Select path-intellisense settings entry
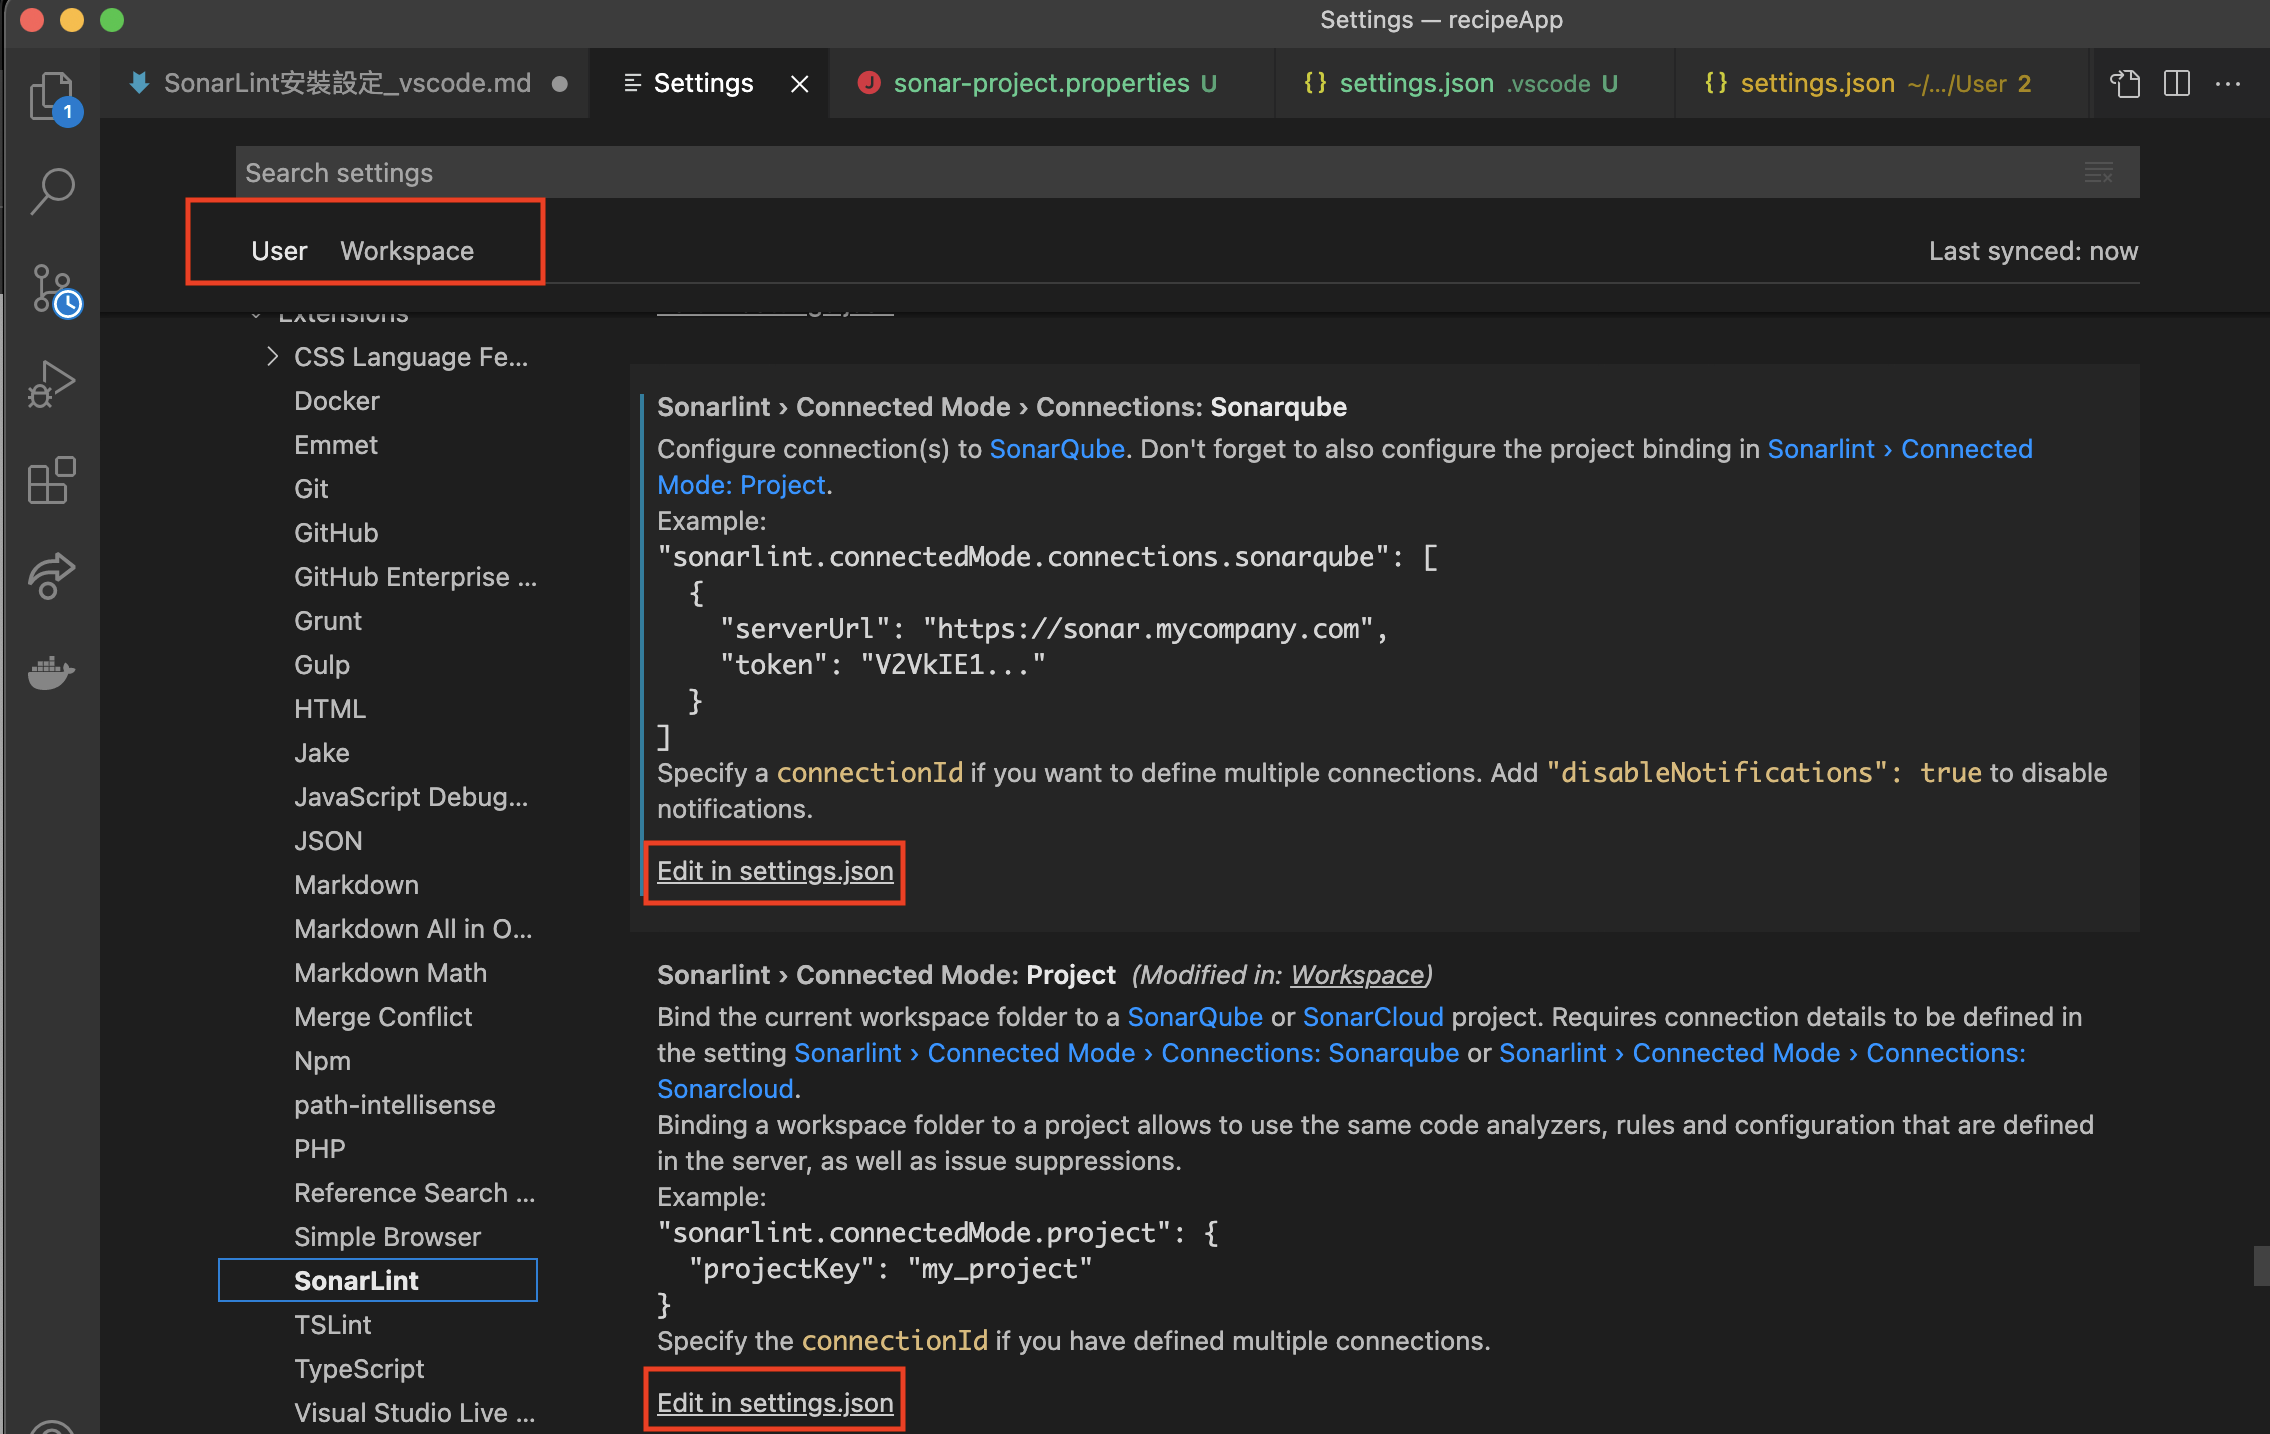Viewport: 2270px width, 1434px height. 394,1105
